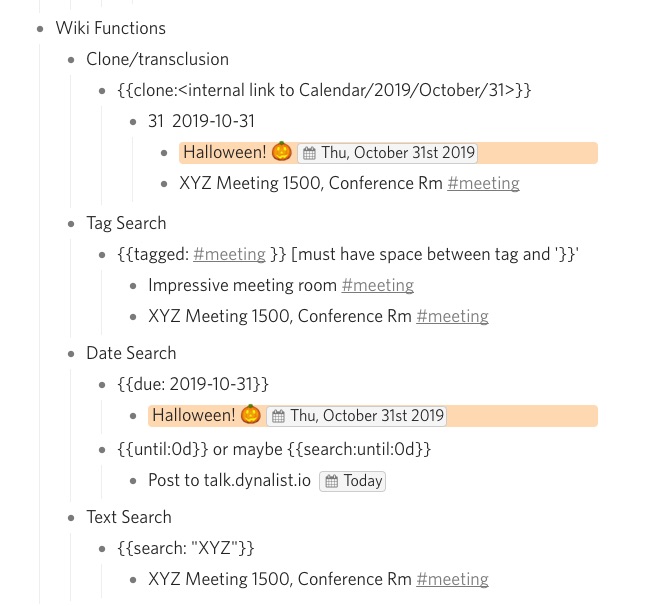This screenshot has height=606, width=646.
Task: Click the calendar icon on first Halloween date
Action: 309,153
